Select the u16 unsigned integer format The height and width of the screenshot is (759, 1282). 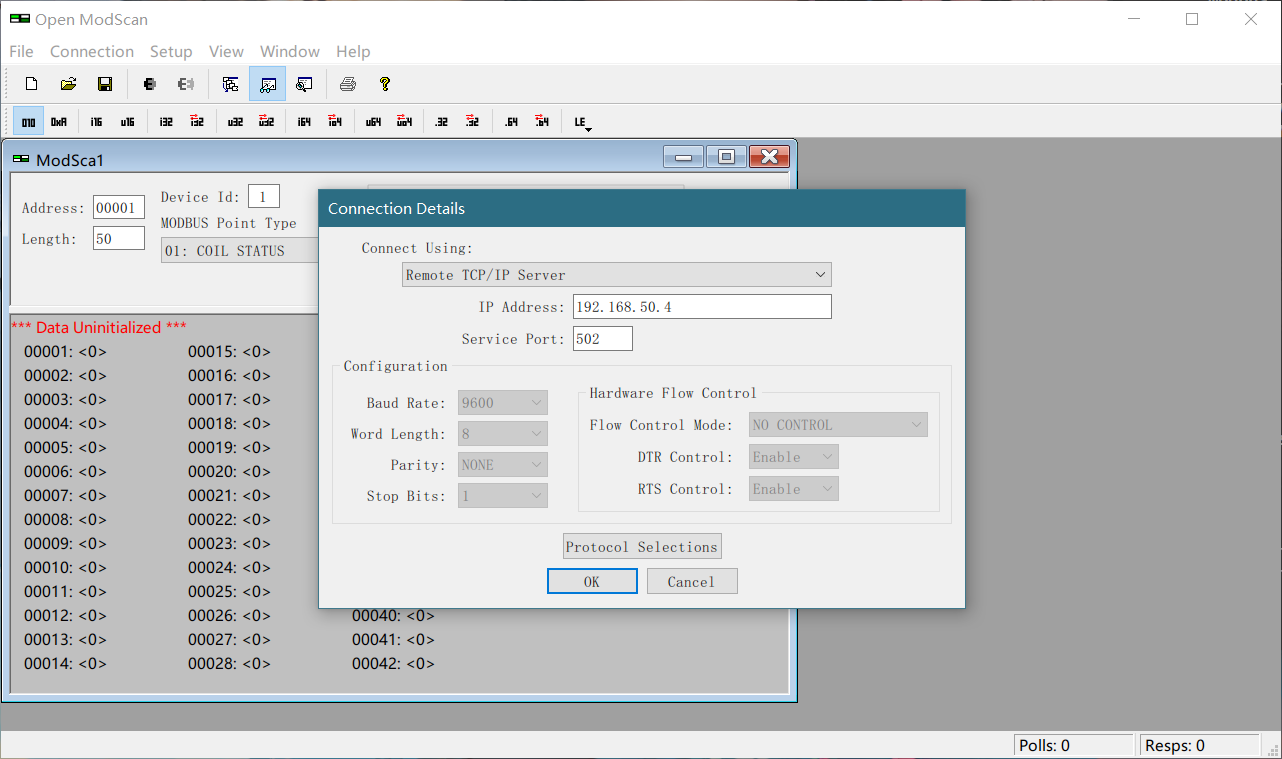pos(128,122)
